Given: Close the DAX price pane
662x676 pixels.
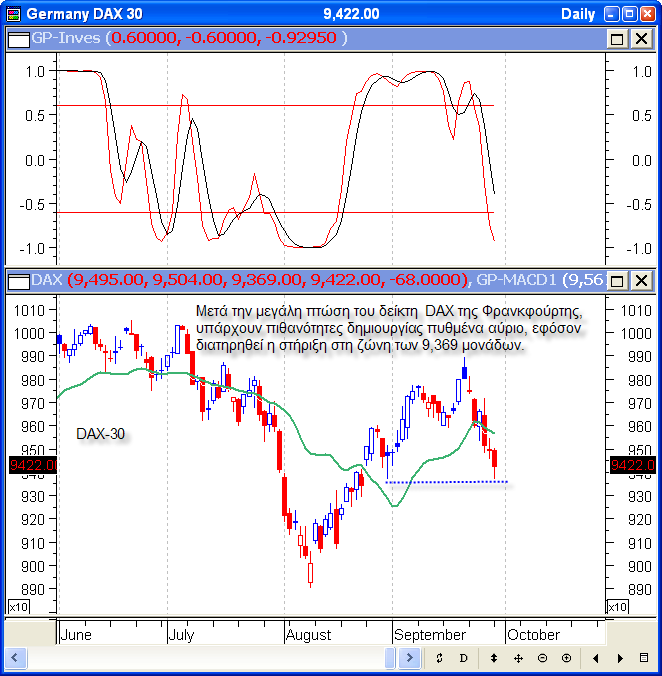Looking at the screenshot, I should tap(641, 281).
